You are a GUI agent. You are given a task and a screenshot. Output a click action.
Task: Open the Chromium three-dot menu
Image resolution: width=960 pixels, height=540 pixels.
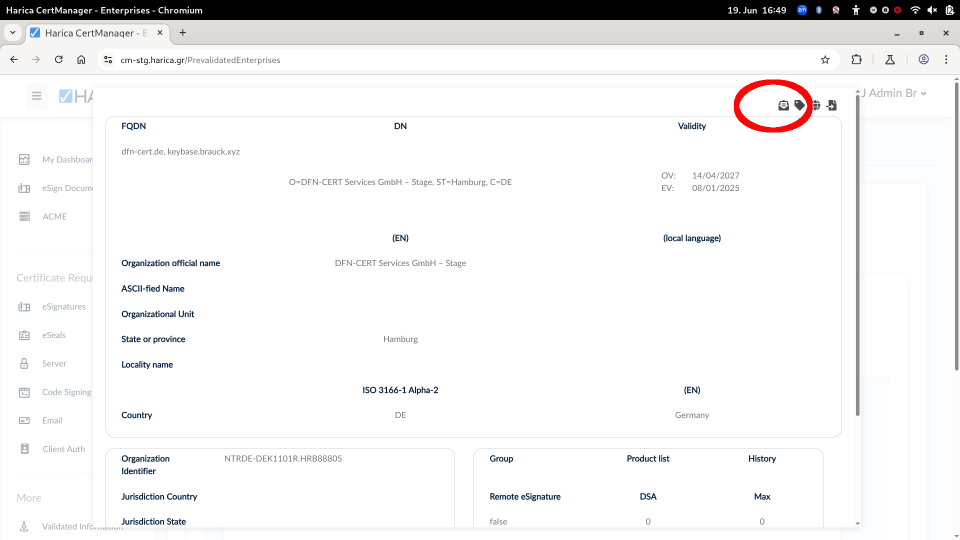(946, 59)
